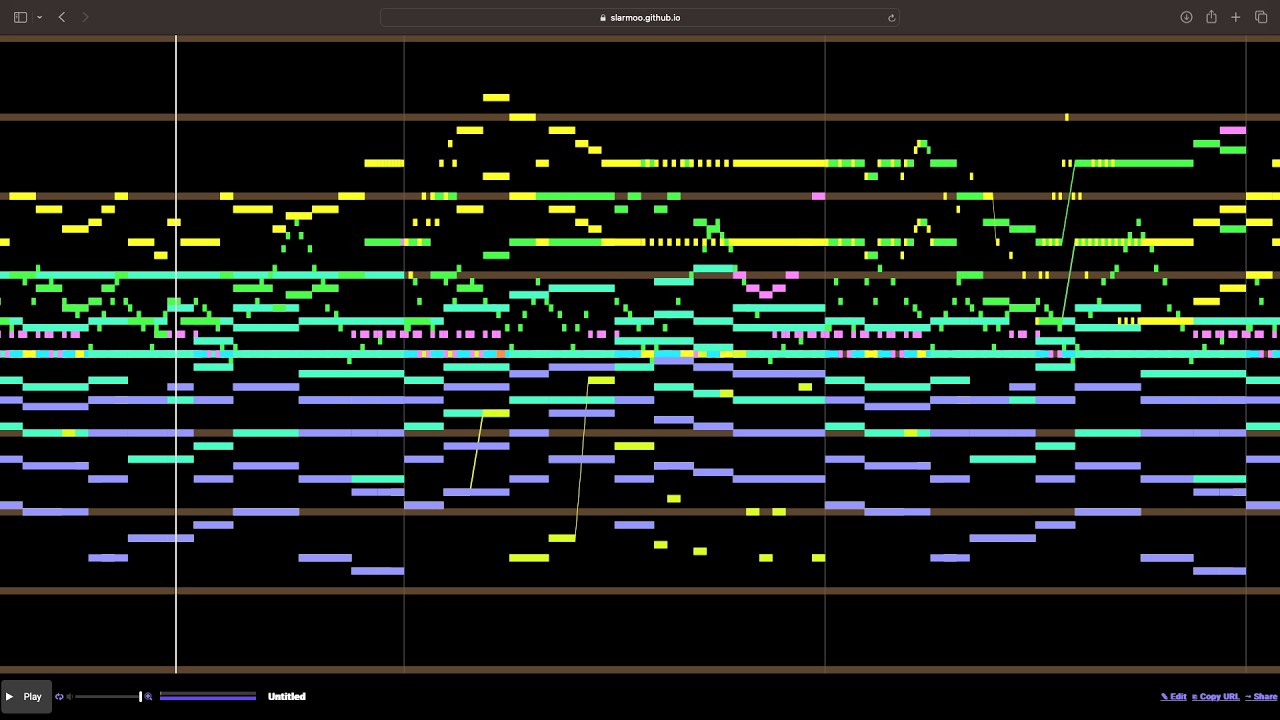Open a new tab with plus icon
This screenshot has width=1280, height=720.
pos(1236,17)
